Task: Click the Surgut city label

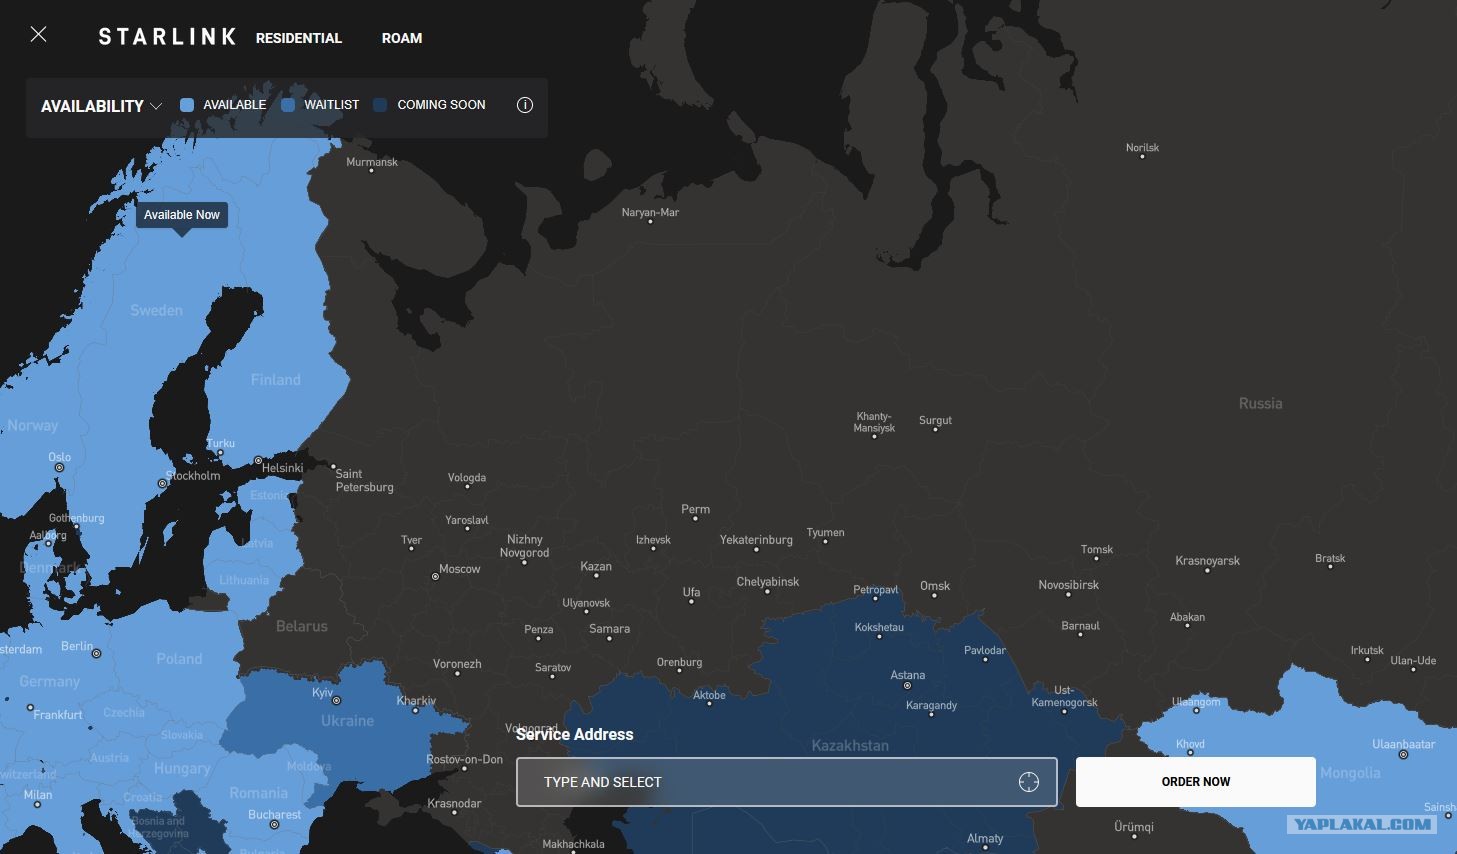Action: pyautogui.click(x=935, y=421)
